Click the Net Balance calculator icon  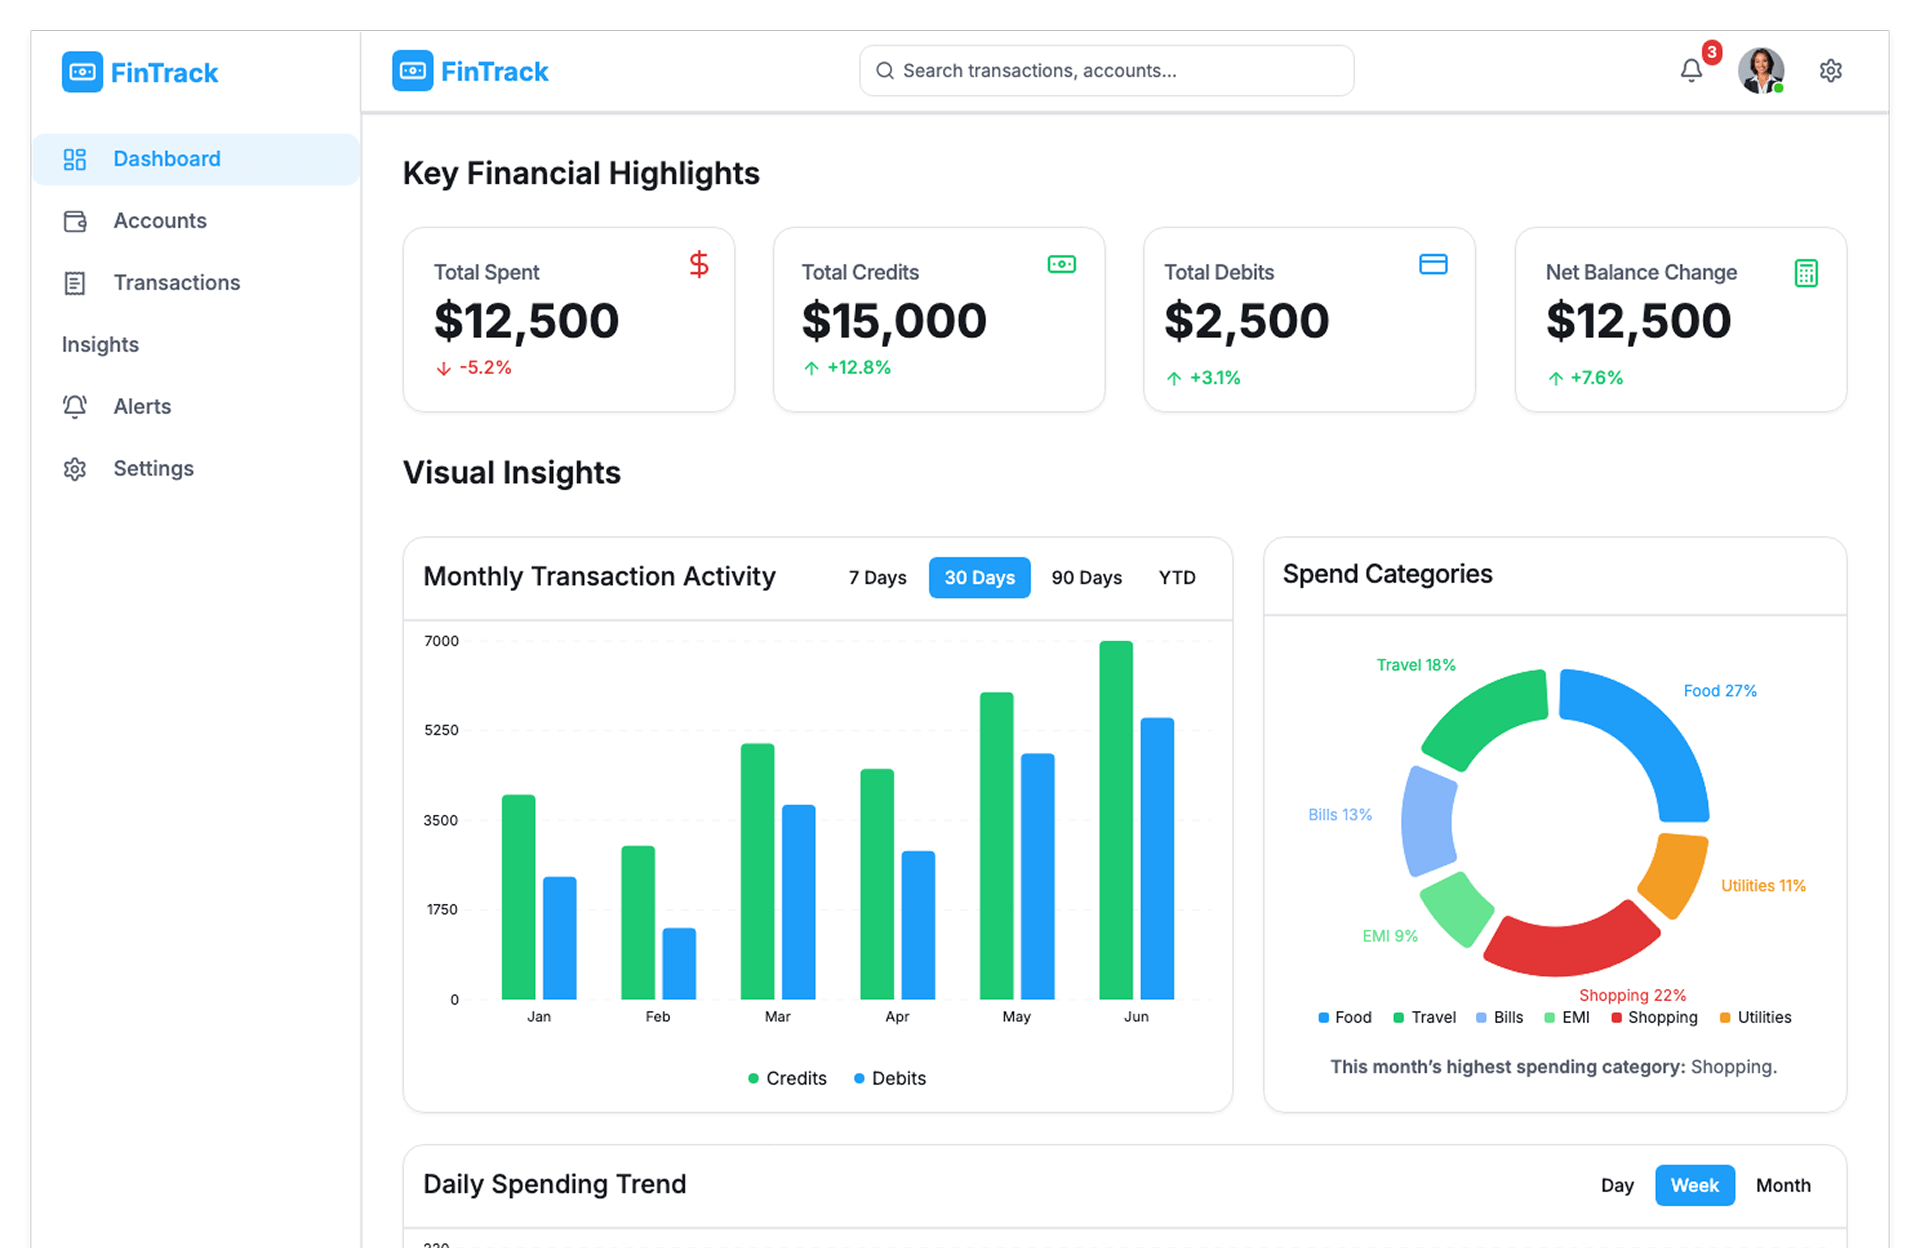tap(1805, 273)
